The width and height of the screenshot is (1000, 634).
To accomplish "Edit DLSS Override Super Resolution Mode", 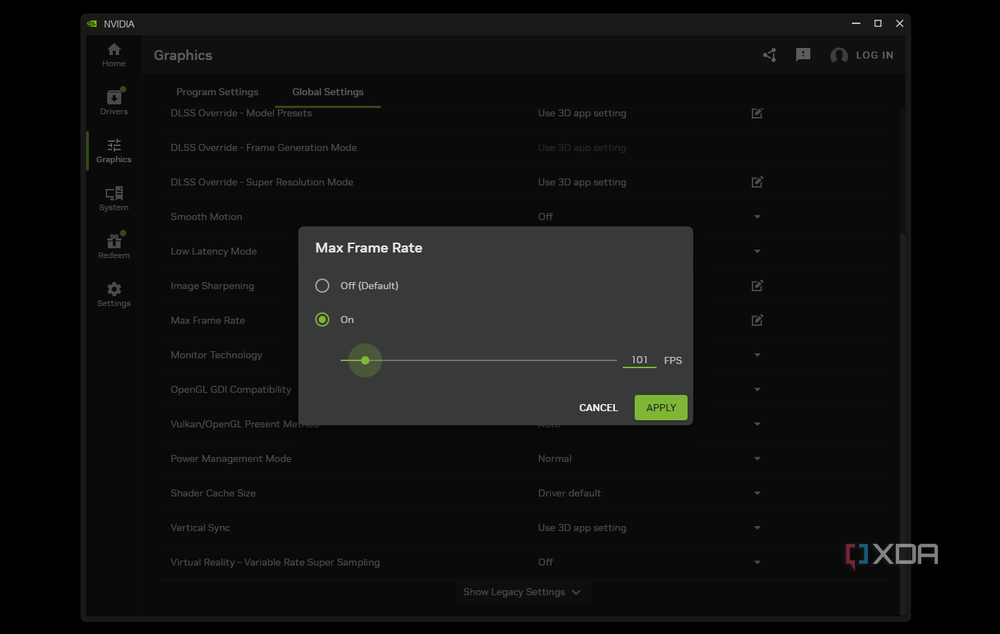I will 757,182.
